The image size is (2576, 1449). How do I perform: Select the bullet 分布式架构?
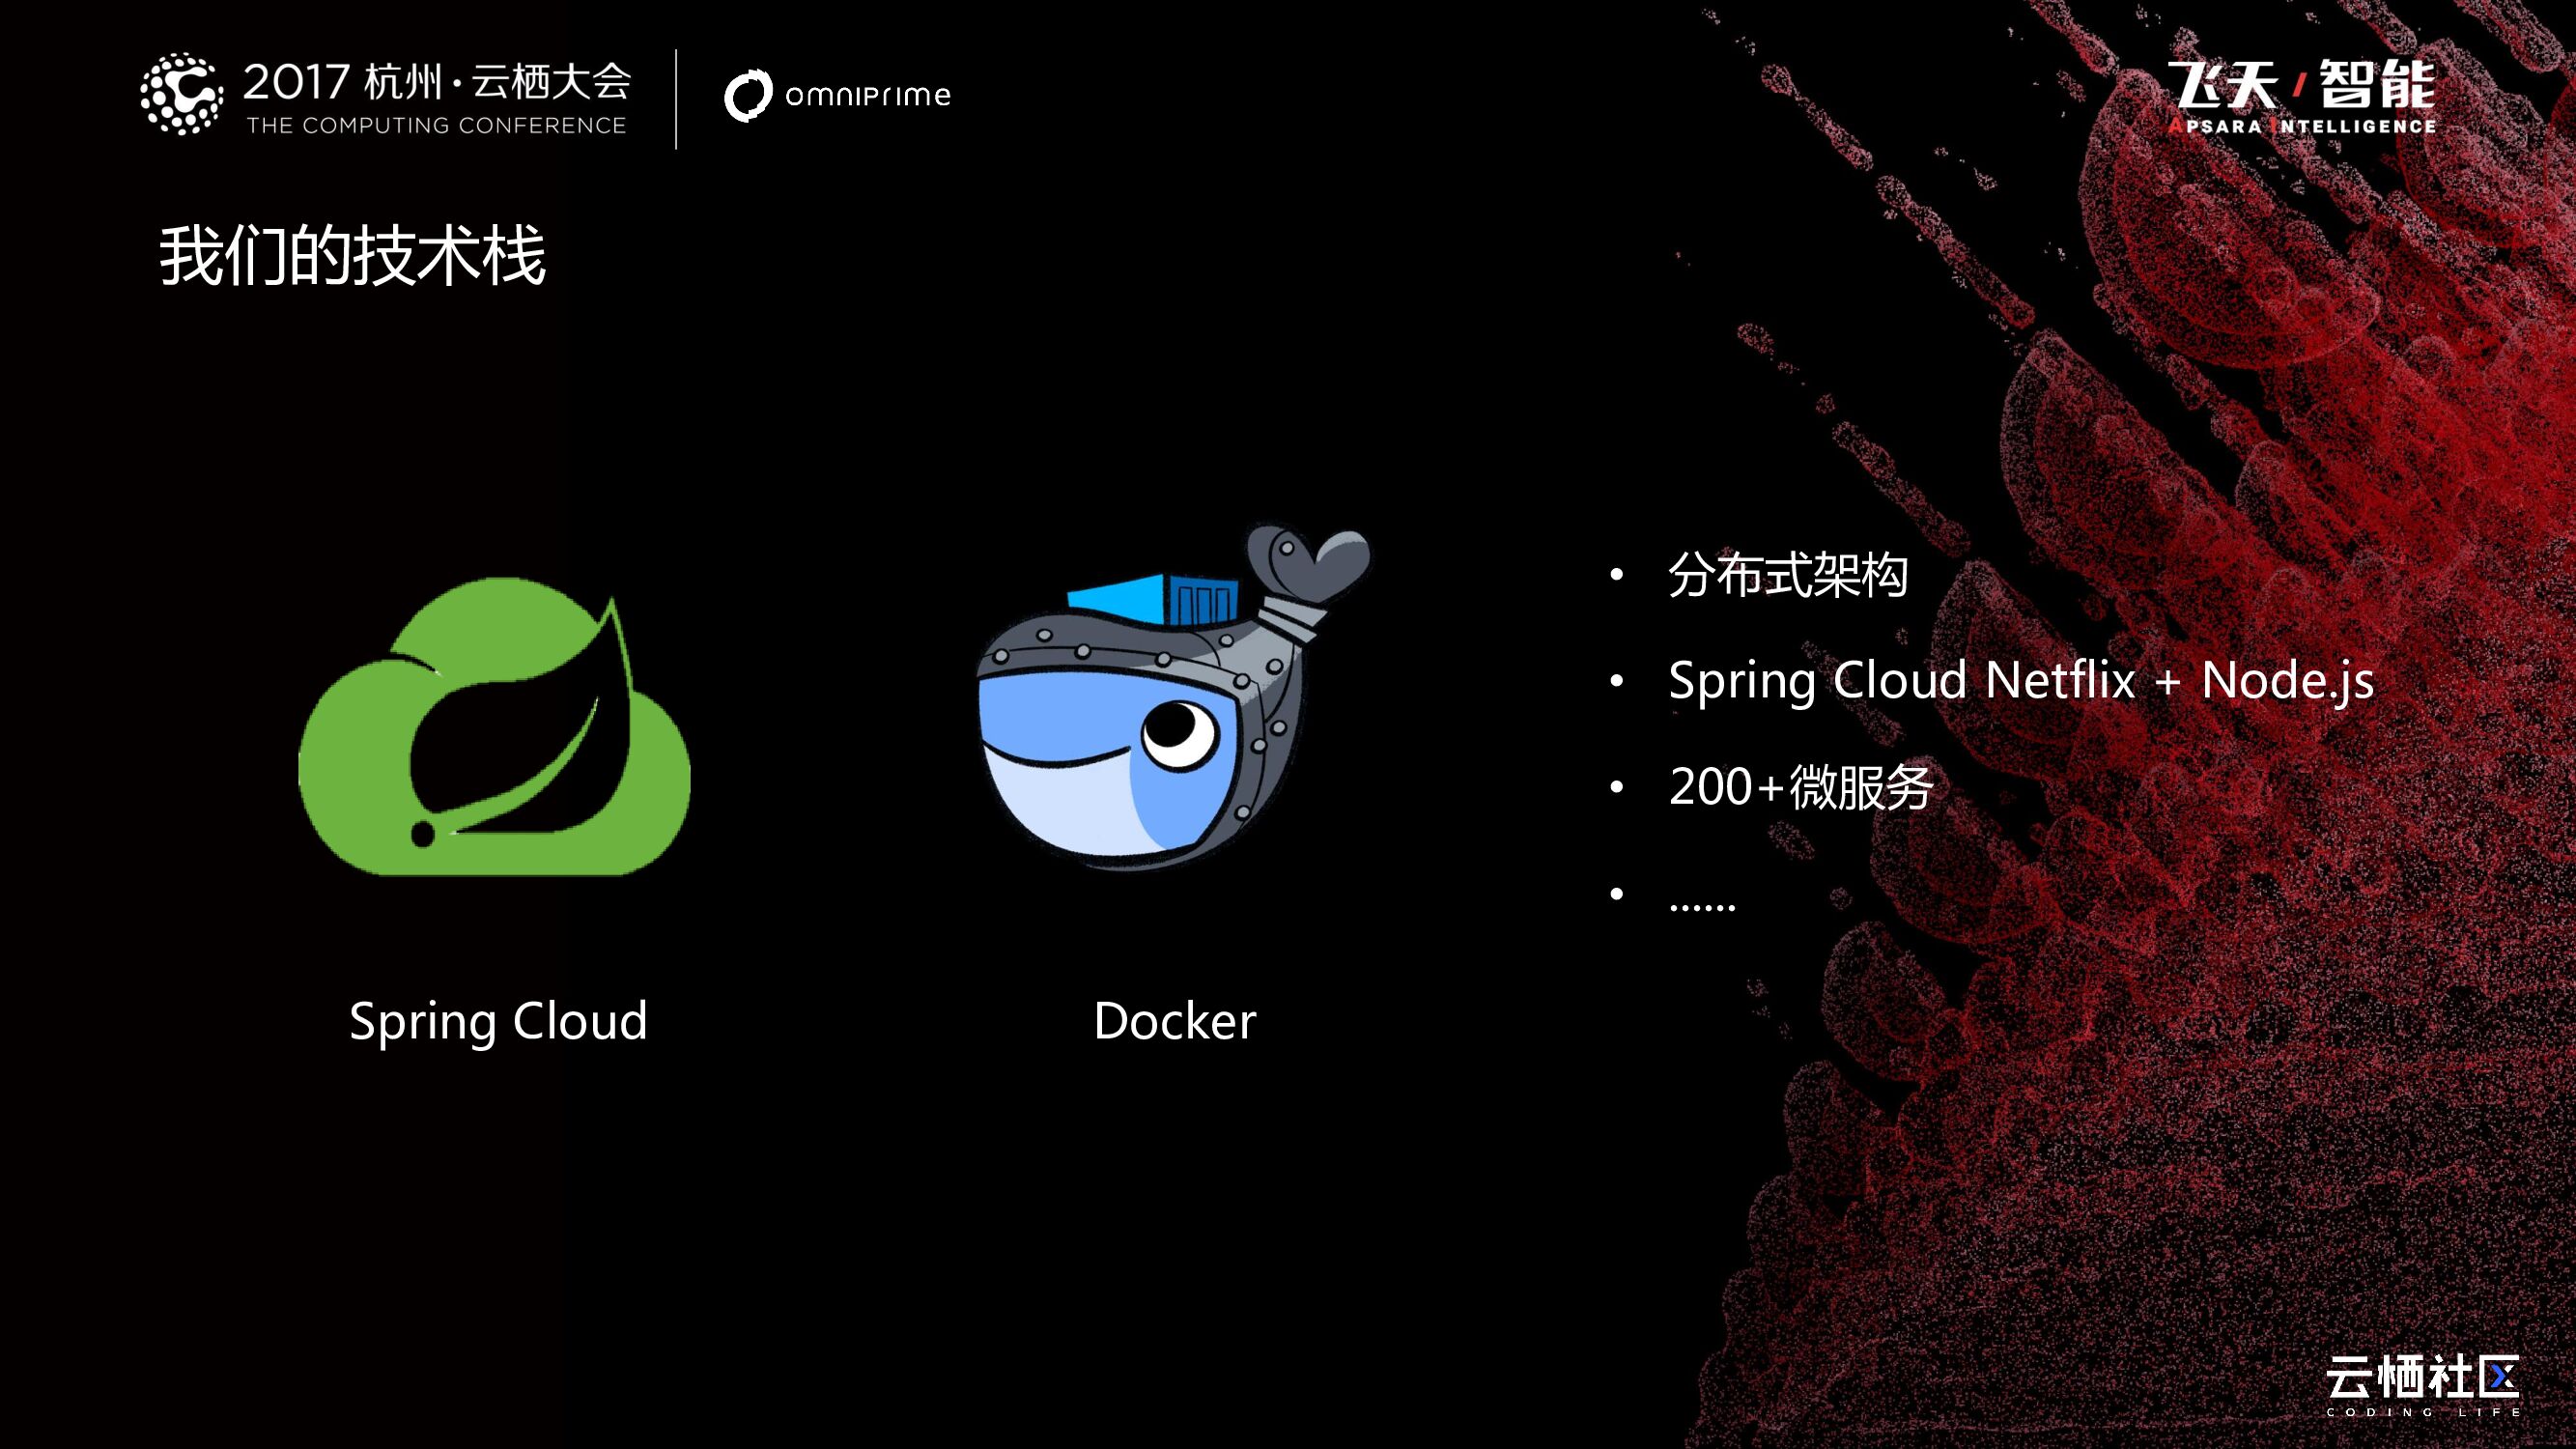[1788, 576]
